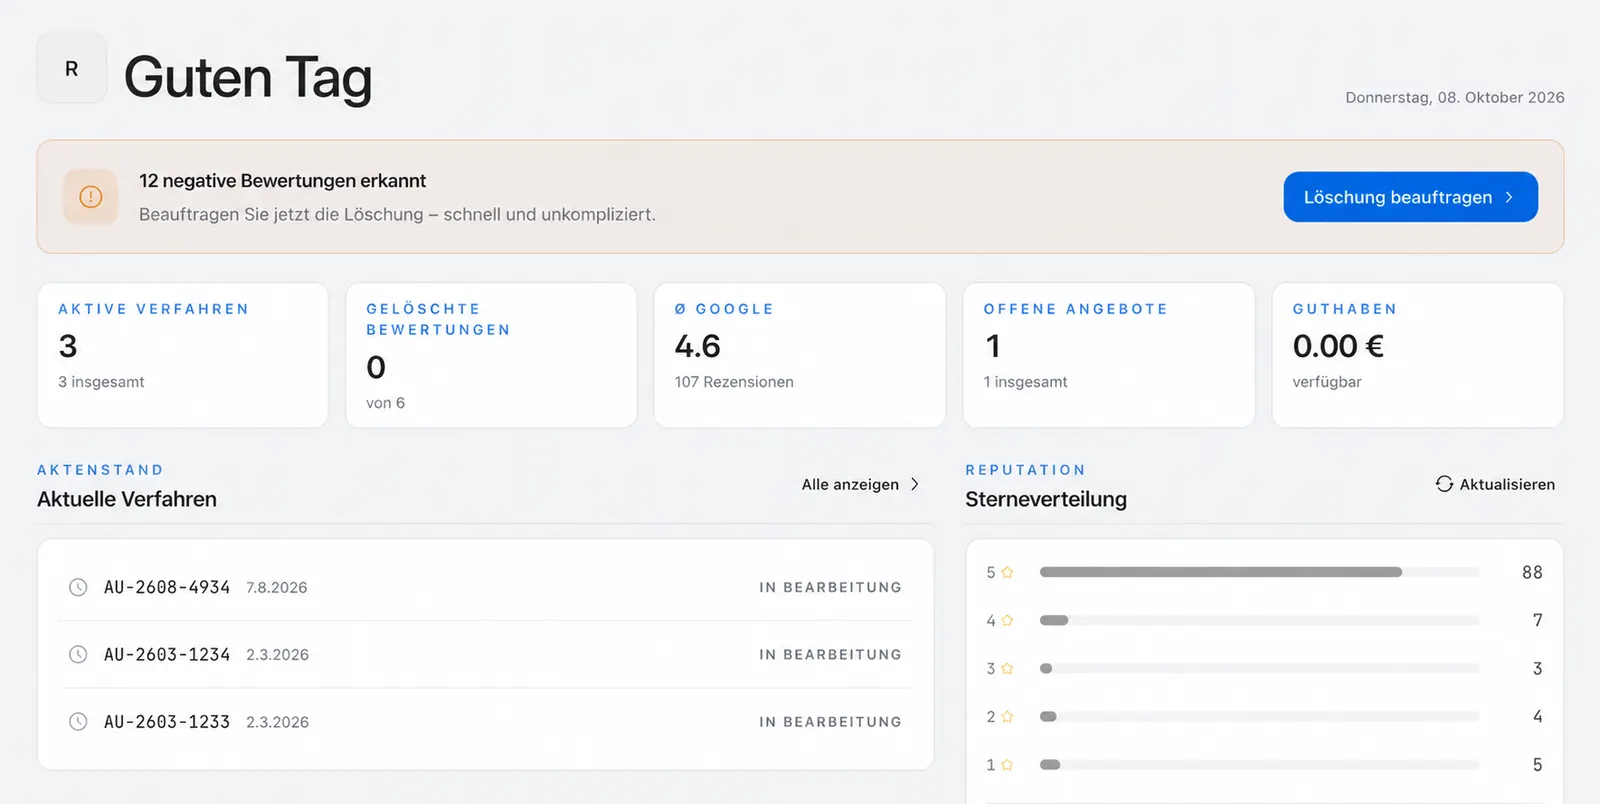Screen dimensions: 1600x804
Task: Click the chevron next to Alle anzeigen
Action: 914,484
